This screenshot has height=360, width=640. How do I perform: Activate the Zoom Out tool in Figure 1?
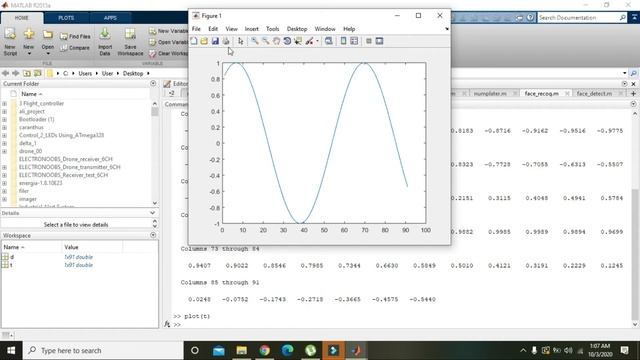click(265, 41)
